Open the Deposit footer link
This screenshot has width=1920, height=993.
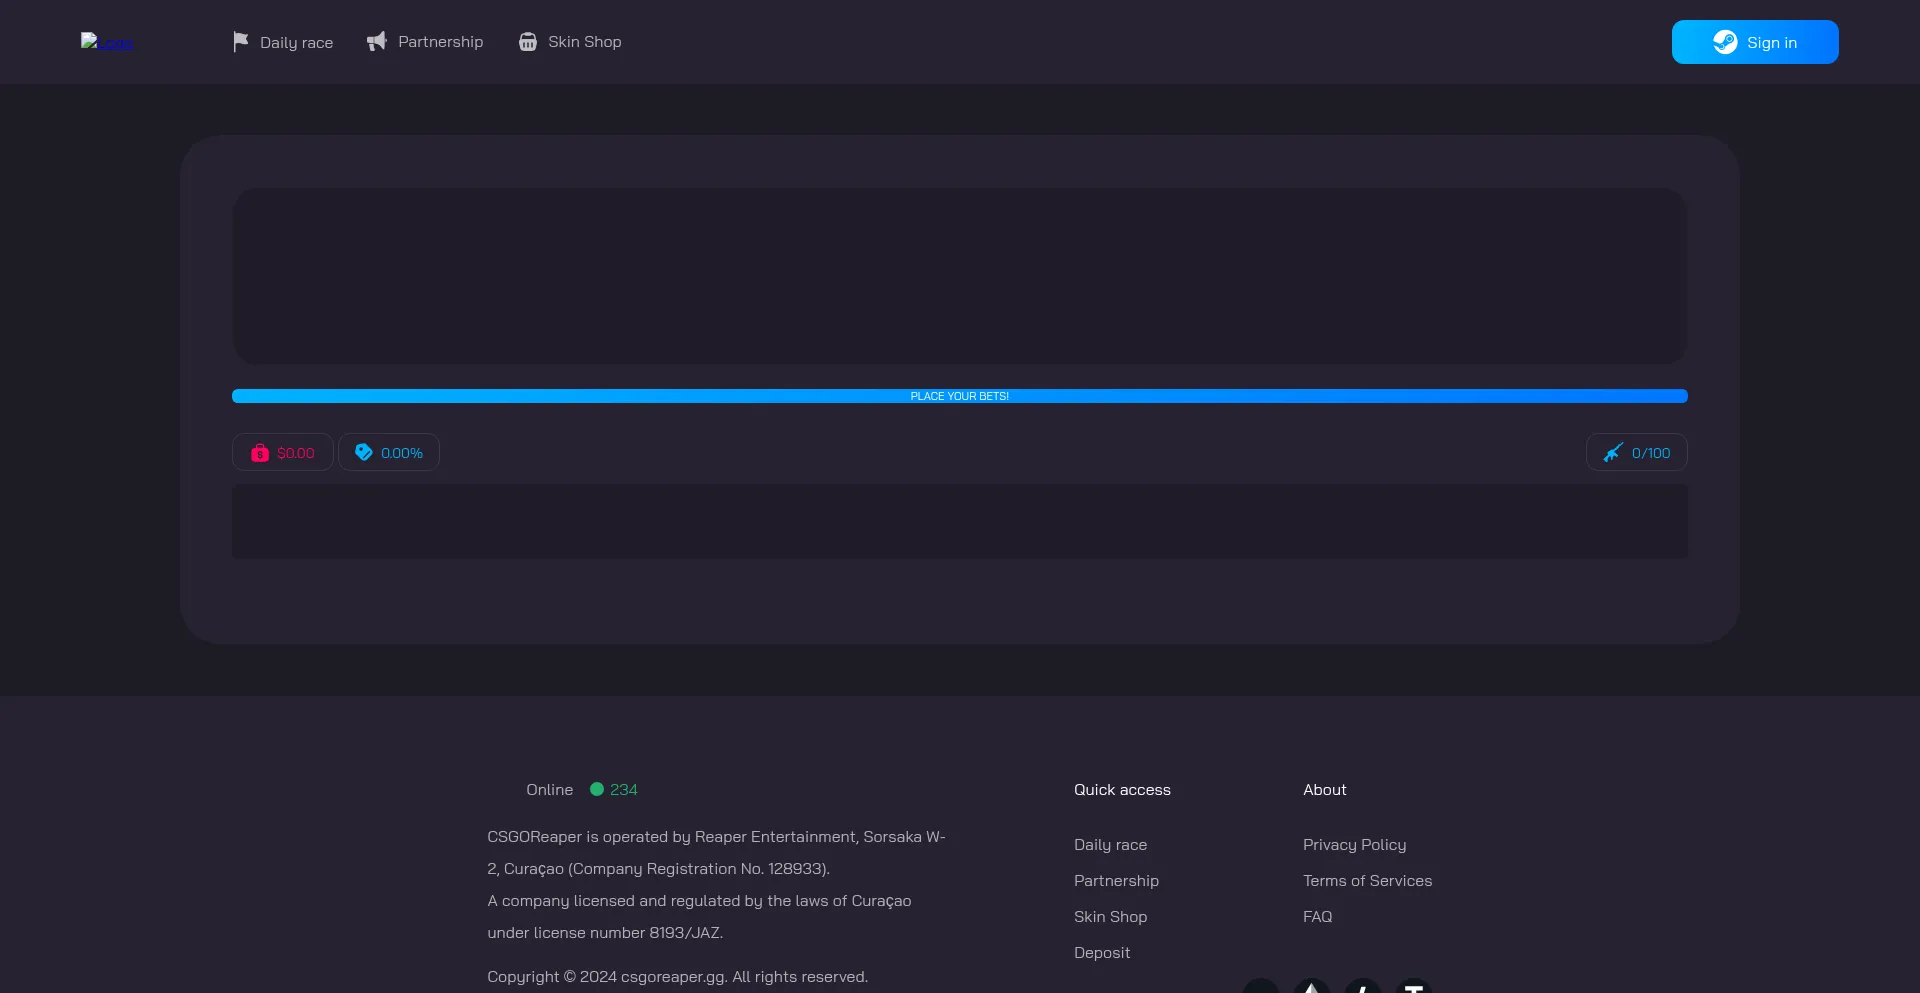[x=1102, y=953]
